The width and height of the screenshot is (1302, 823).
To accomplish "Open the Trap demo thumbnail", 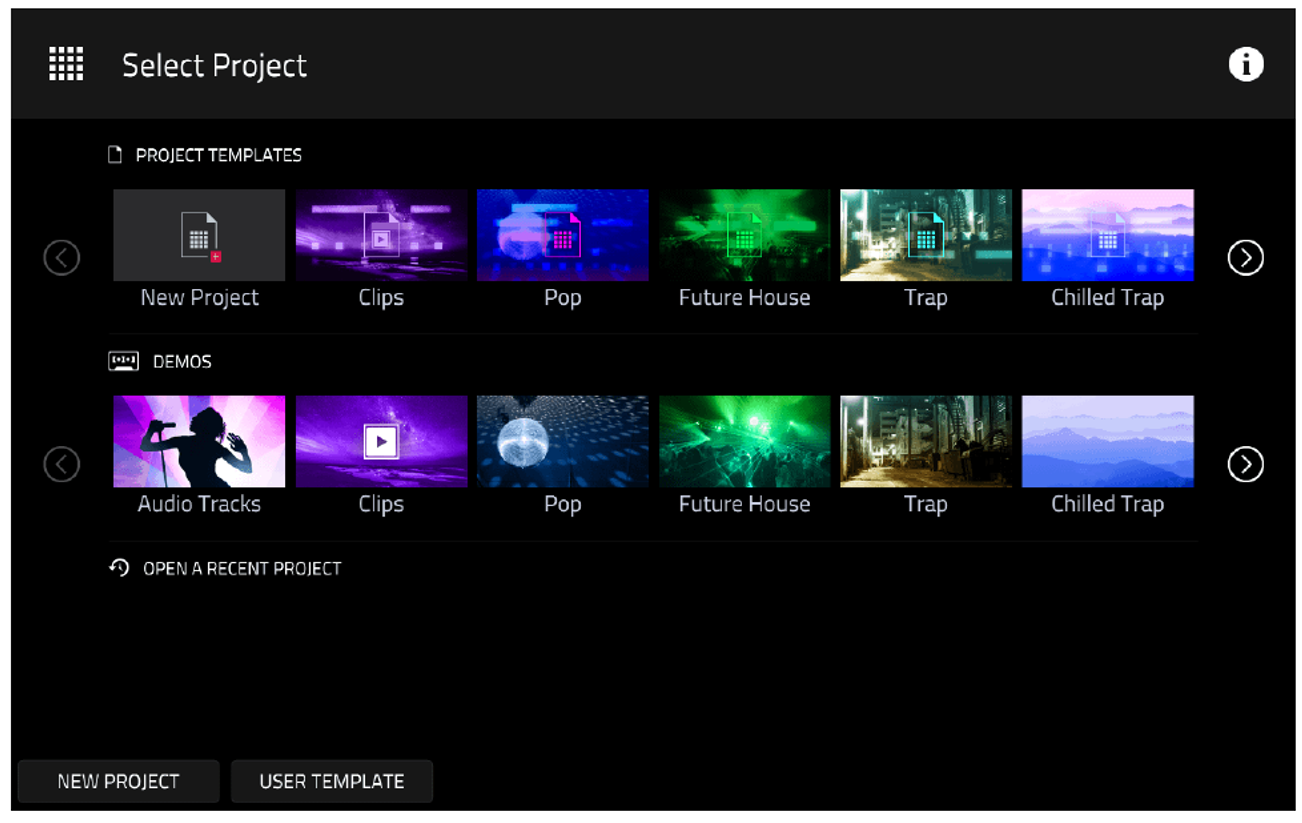I will (926, 442).
